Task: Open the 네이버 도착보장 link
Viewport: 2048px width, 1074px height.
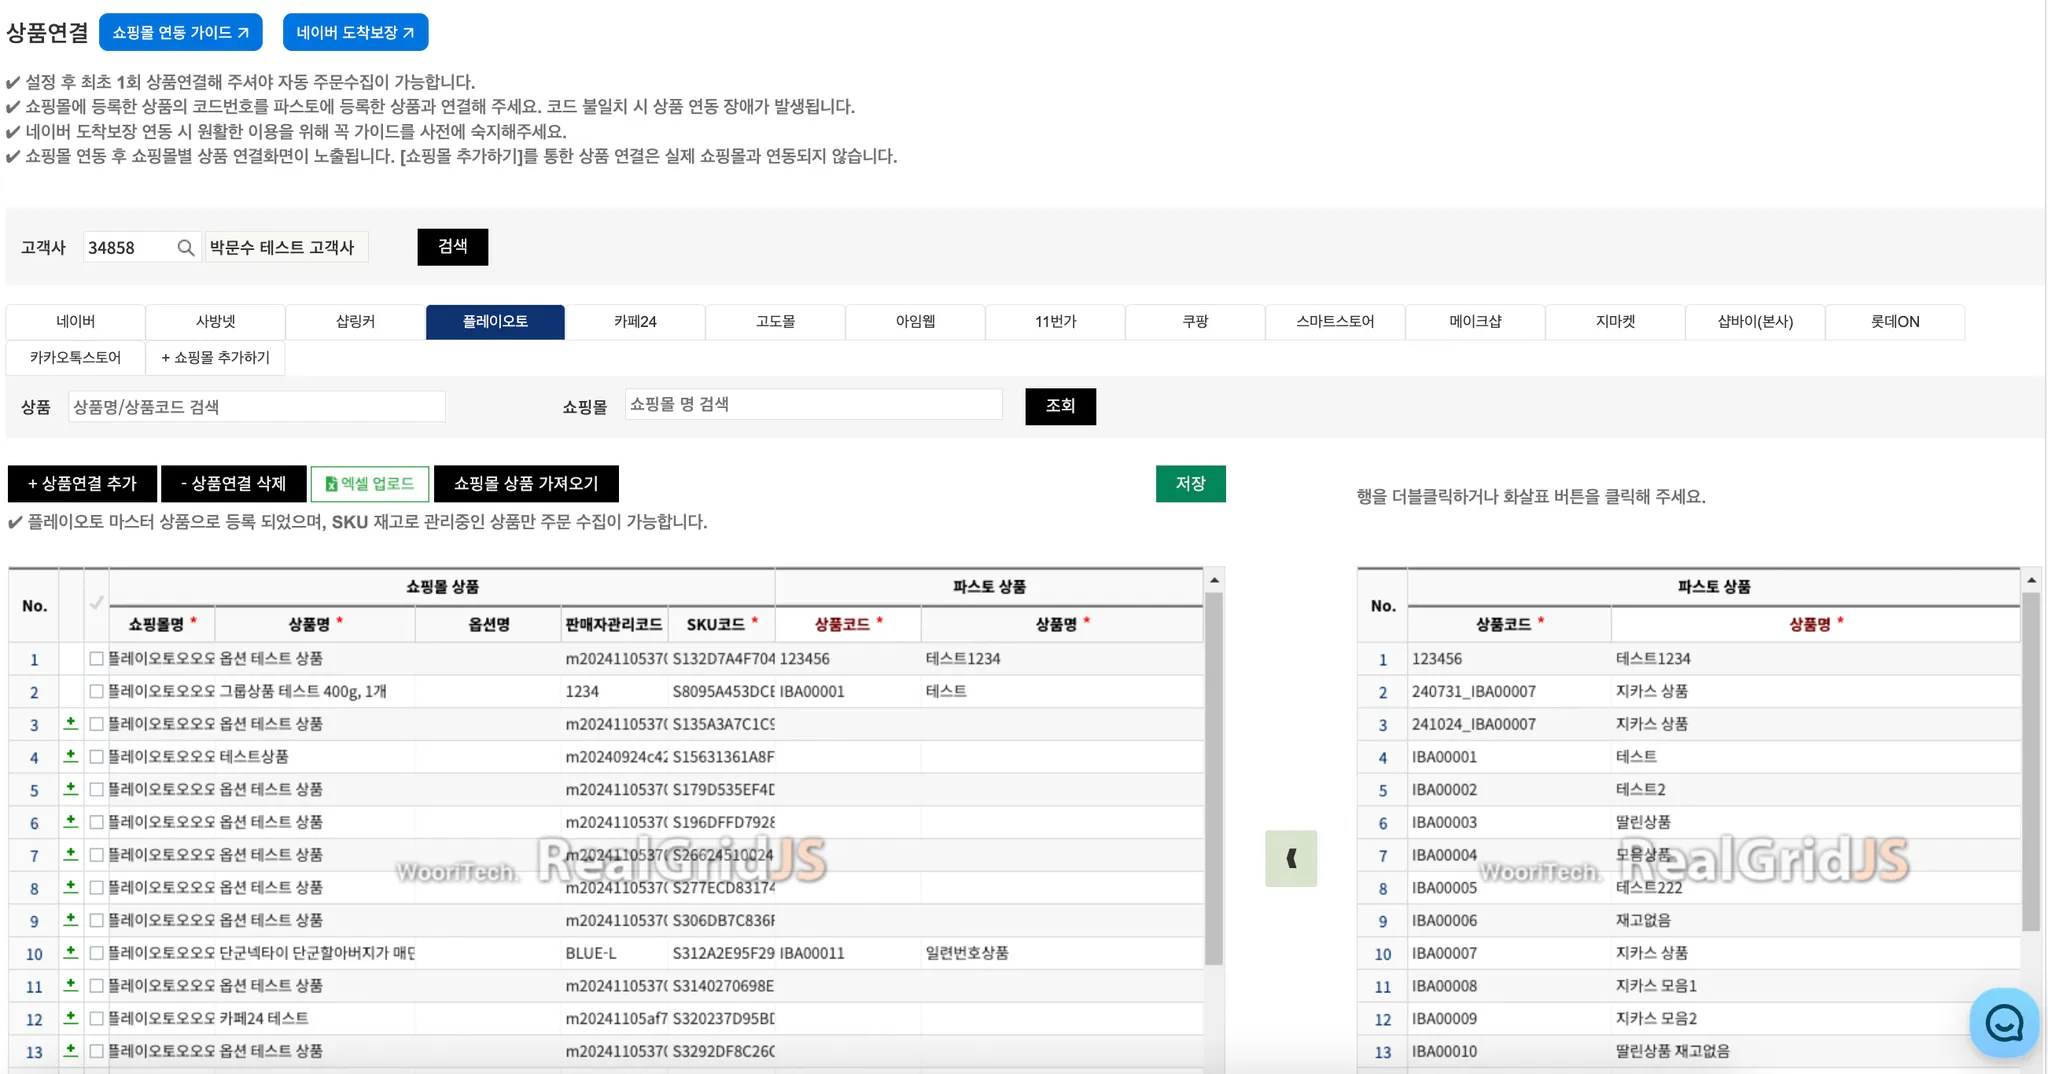Action: (356, 32)
